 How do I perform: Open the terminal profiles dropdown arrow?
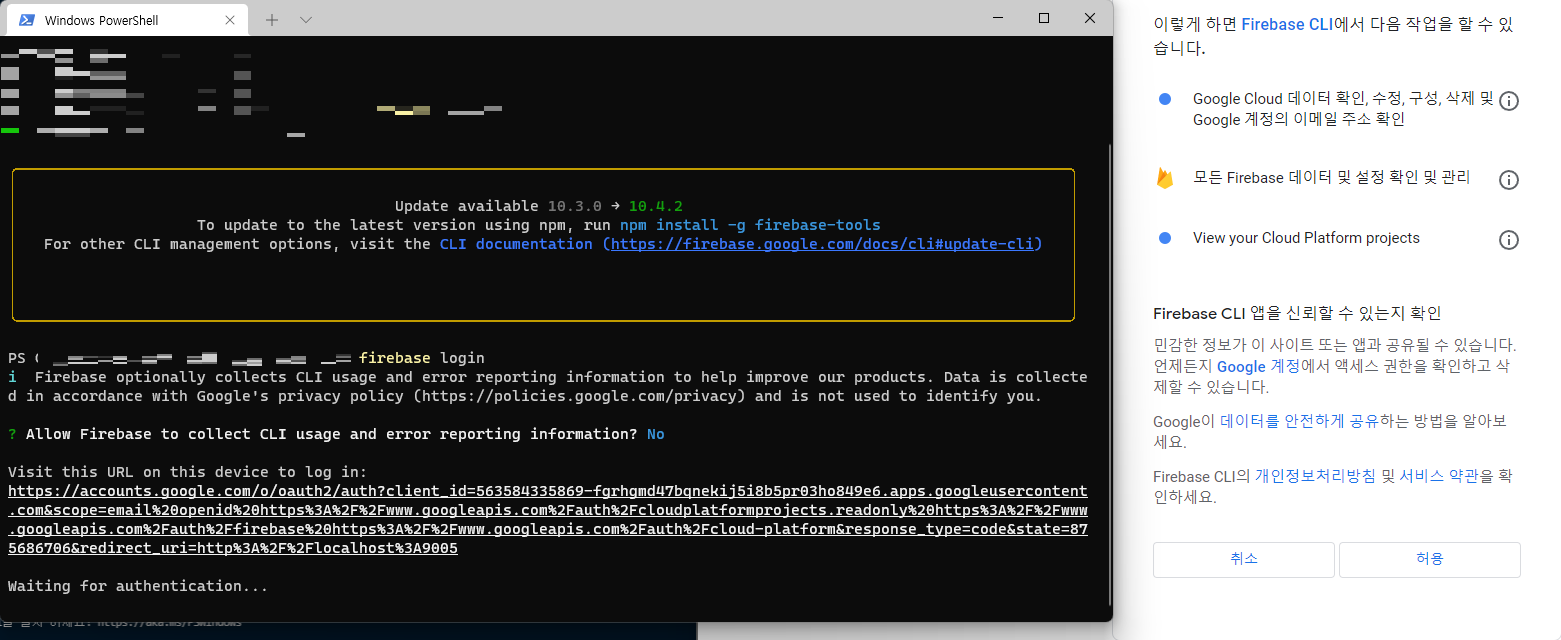pos(306,20)
